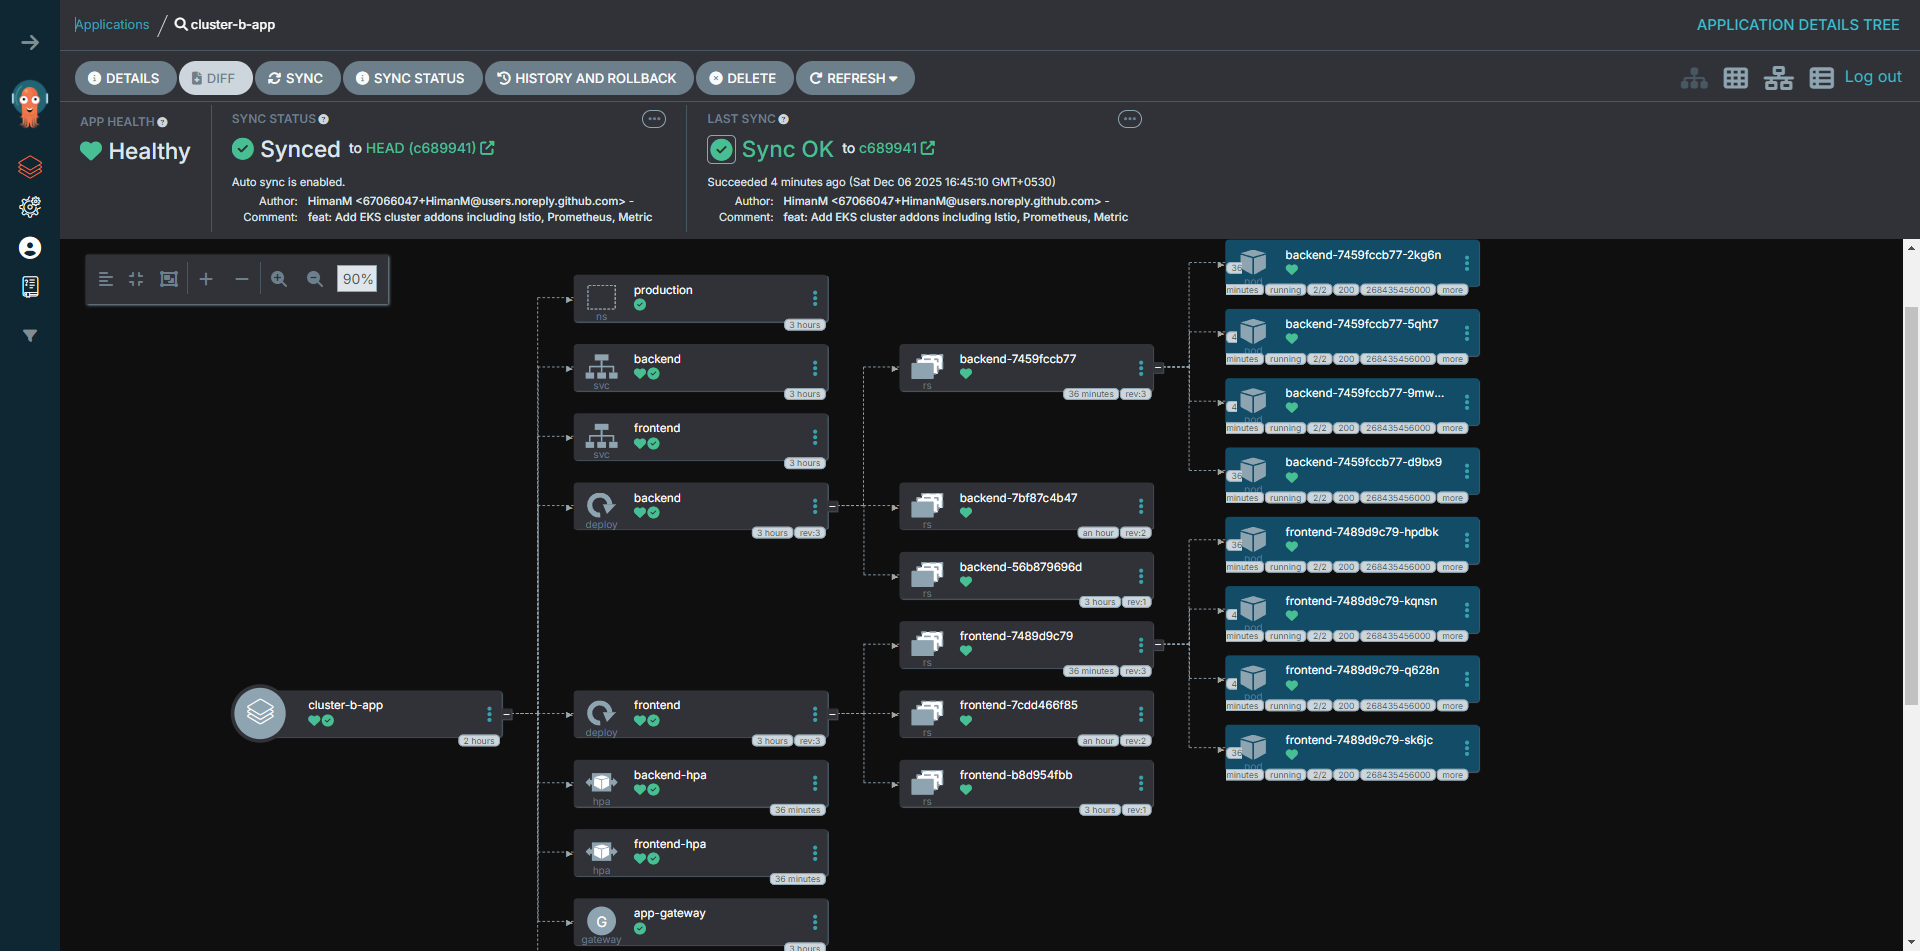
Task: Open Settings via the sidebar gear icon
Action: (x=30, y=207)
